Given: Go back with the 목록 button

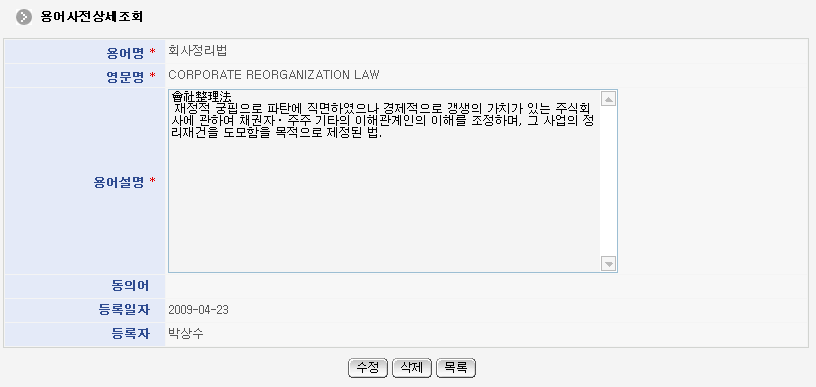Looking at the screenshot, I should [x=456, y=368].
